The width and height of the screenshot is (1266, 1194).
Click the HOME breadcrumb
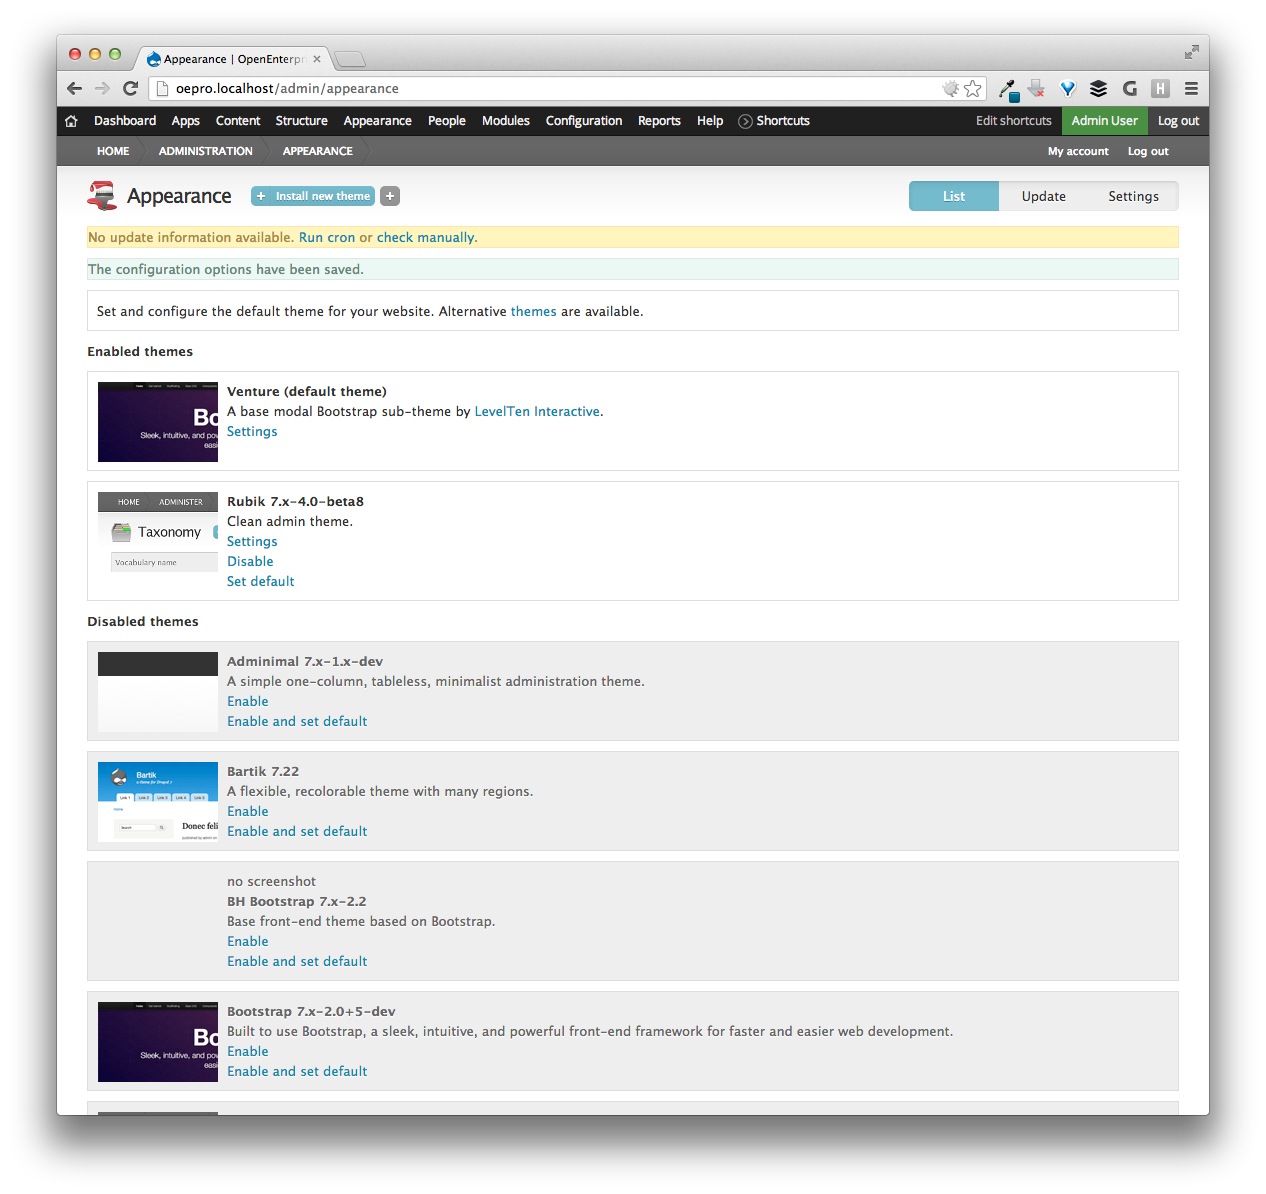click(113, 151)
